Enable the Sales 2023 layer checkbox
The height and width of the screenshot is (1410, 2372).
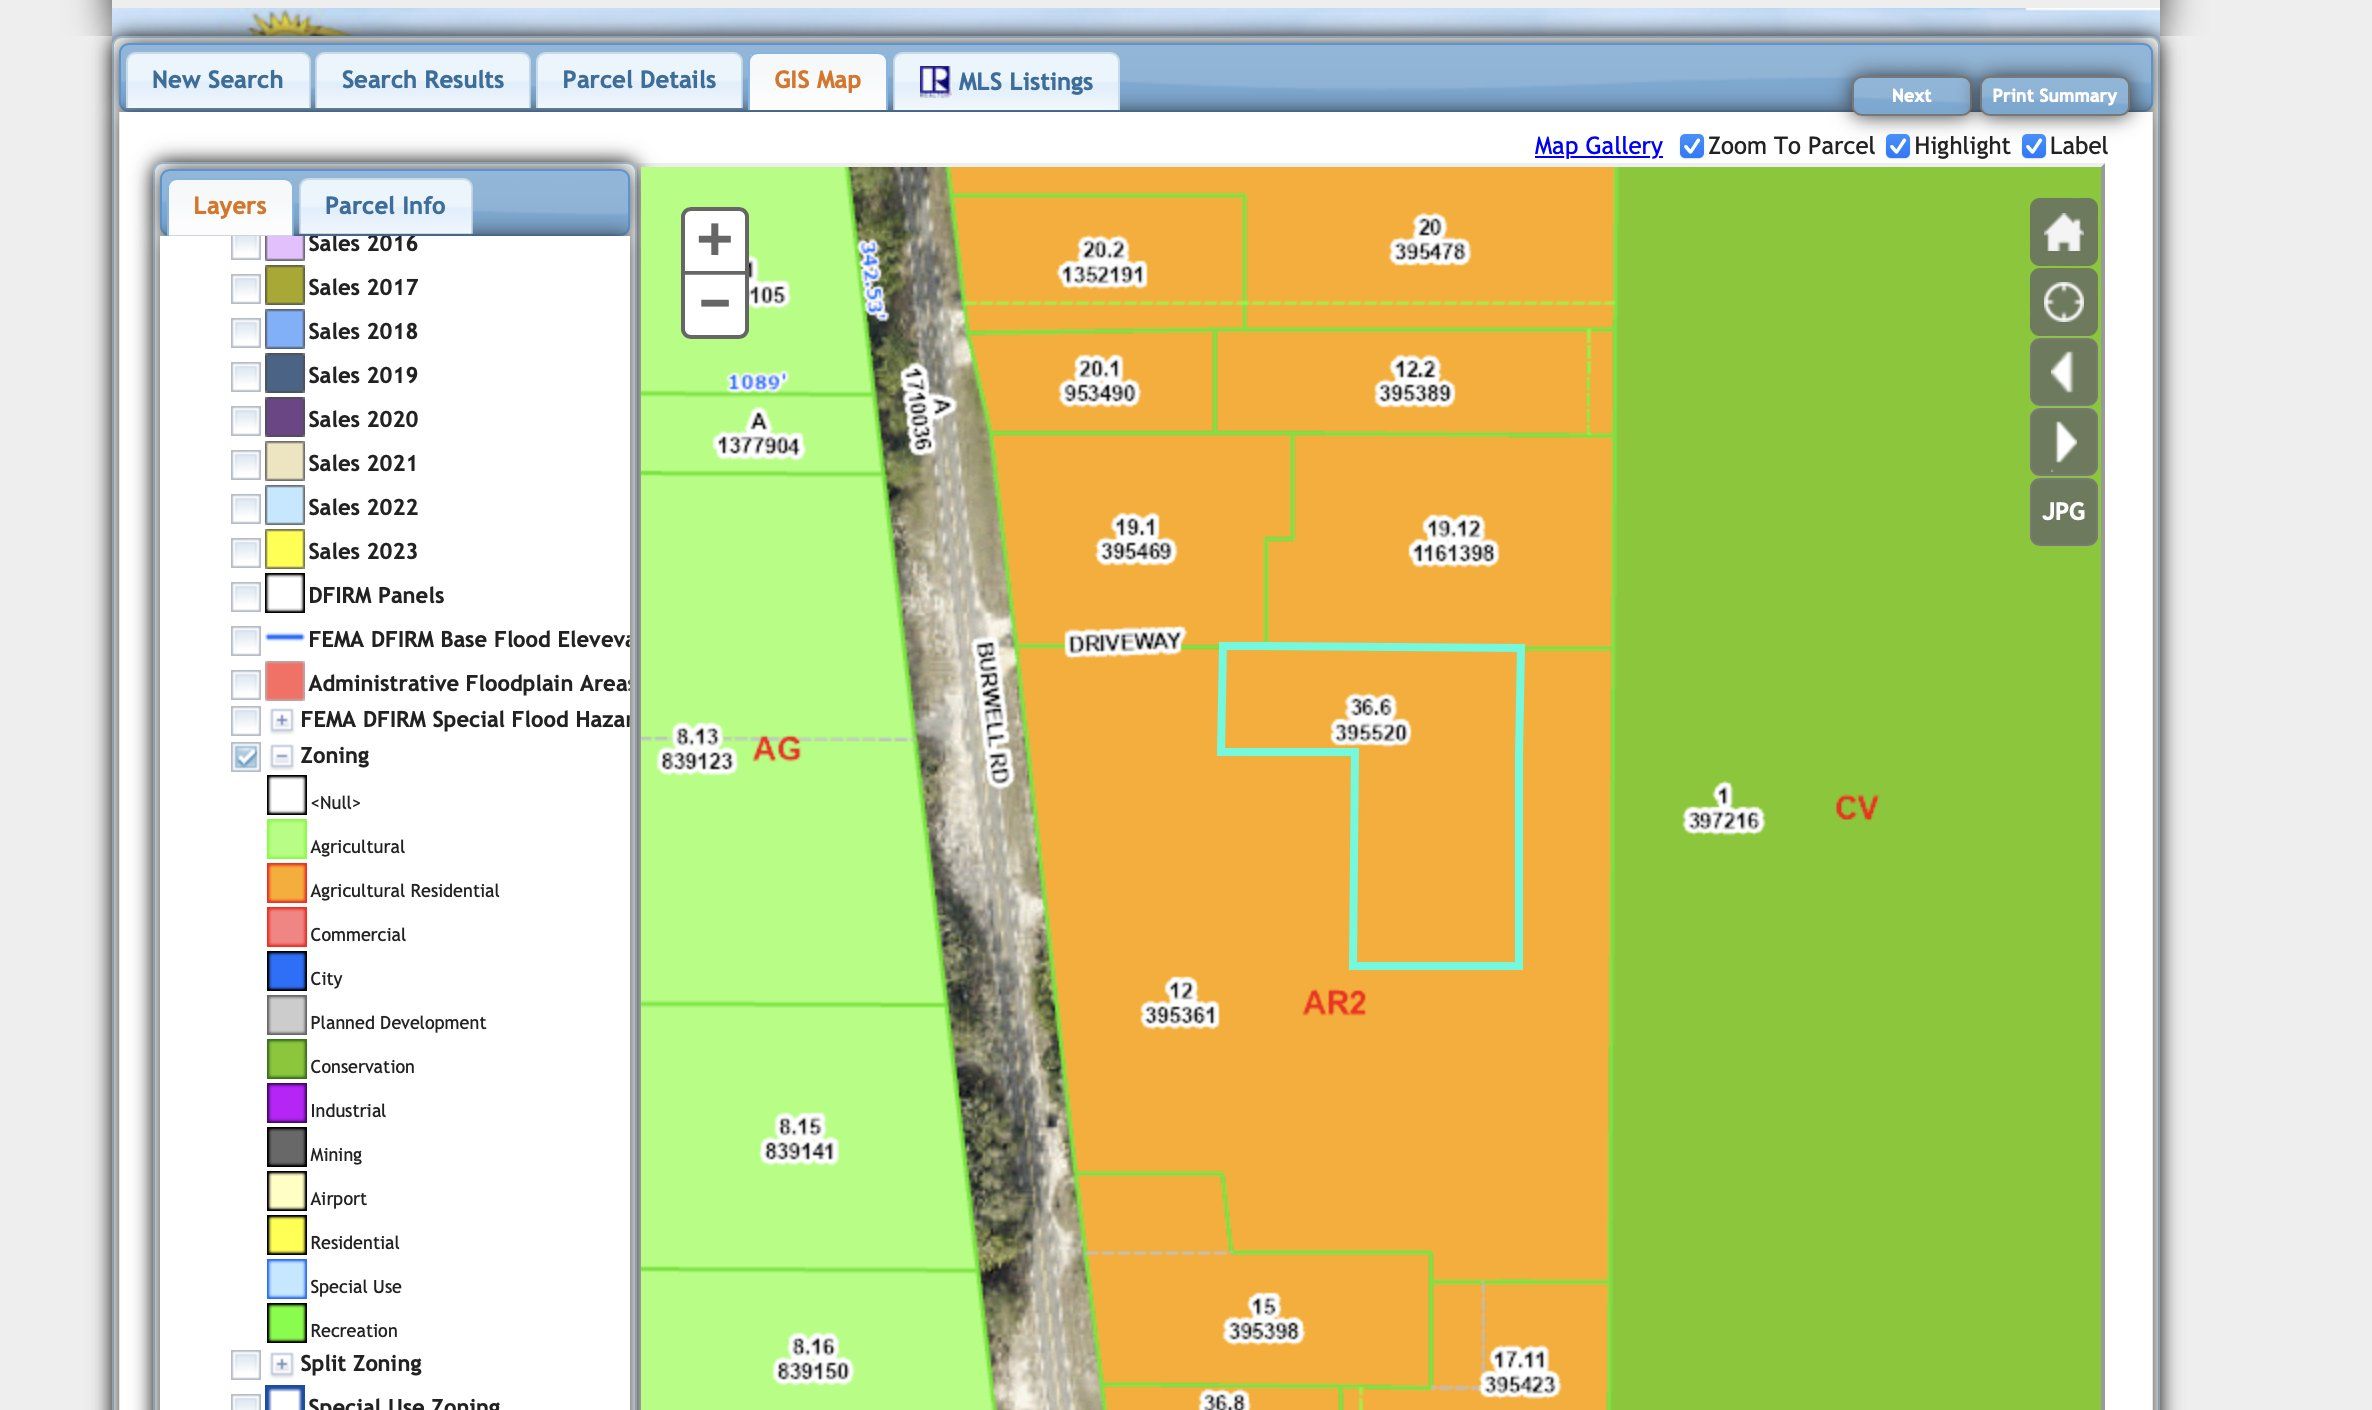pyautogui.click(x=245, y=552)
